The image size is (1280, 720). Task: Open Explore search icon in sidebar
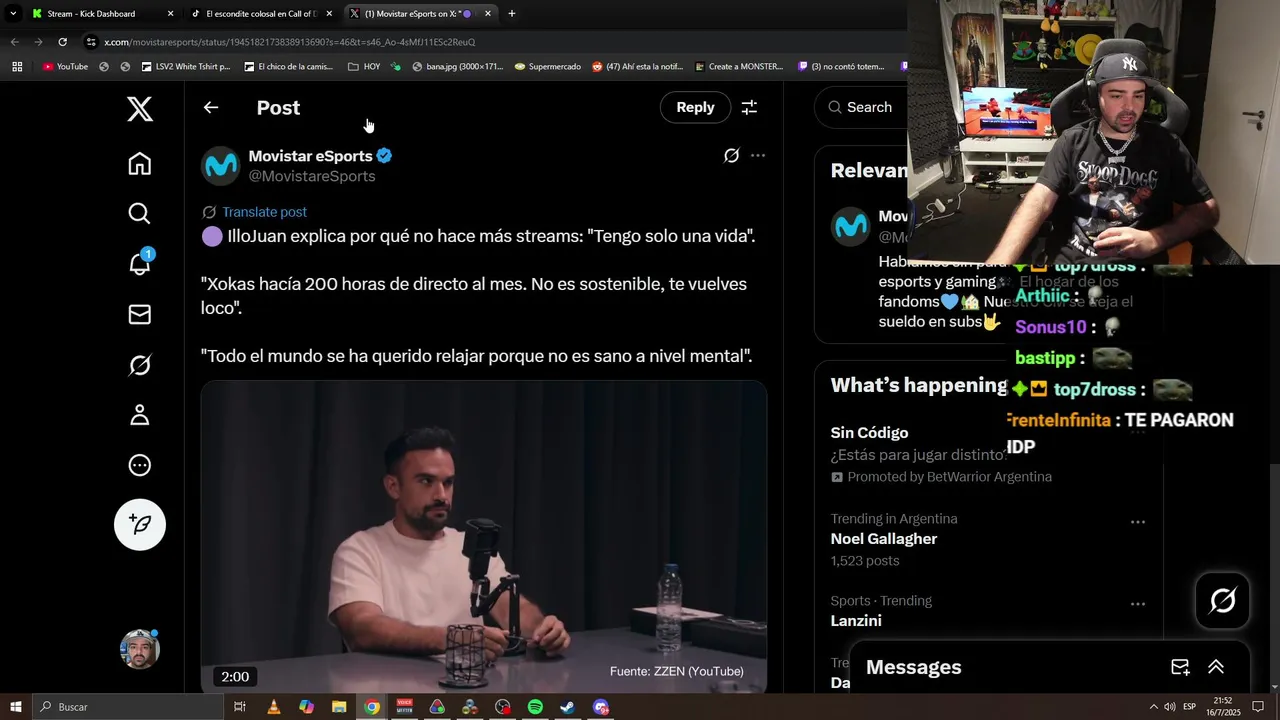click(x=140, y=213)
